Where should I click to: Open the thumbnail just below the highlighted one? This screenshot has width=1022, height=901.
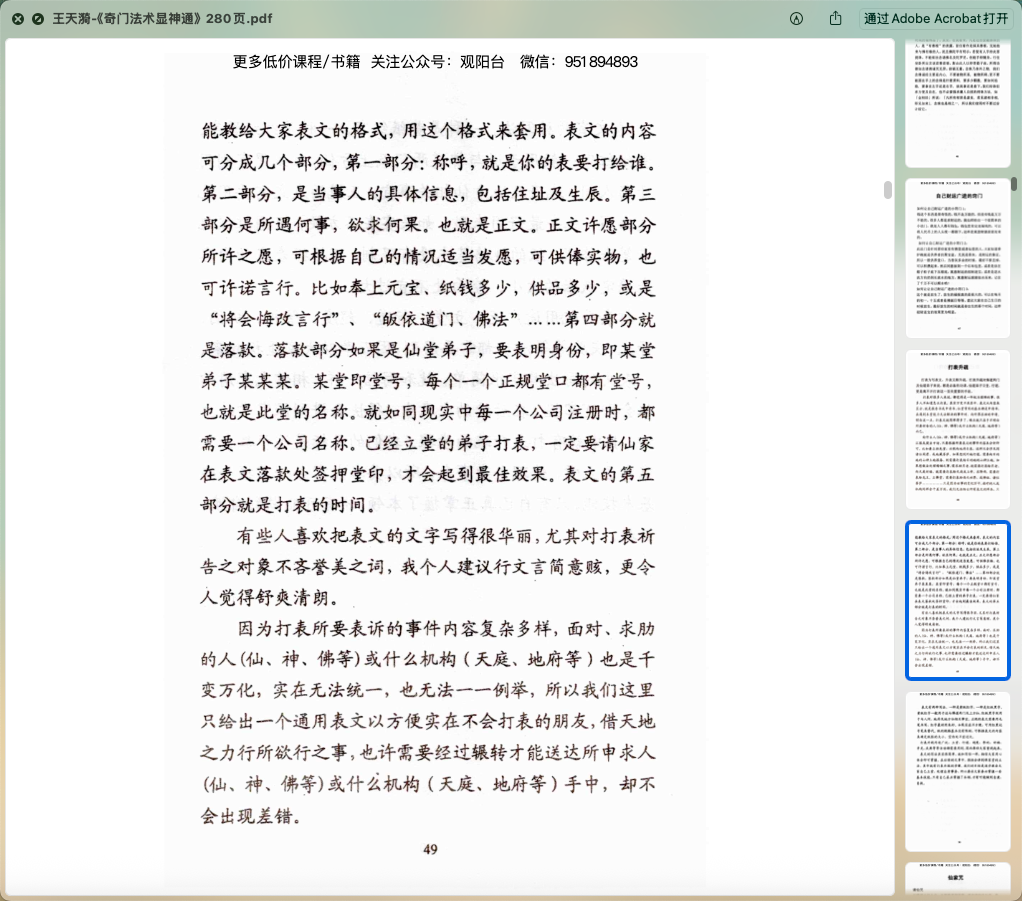[x=957, y=771]
